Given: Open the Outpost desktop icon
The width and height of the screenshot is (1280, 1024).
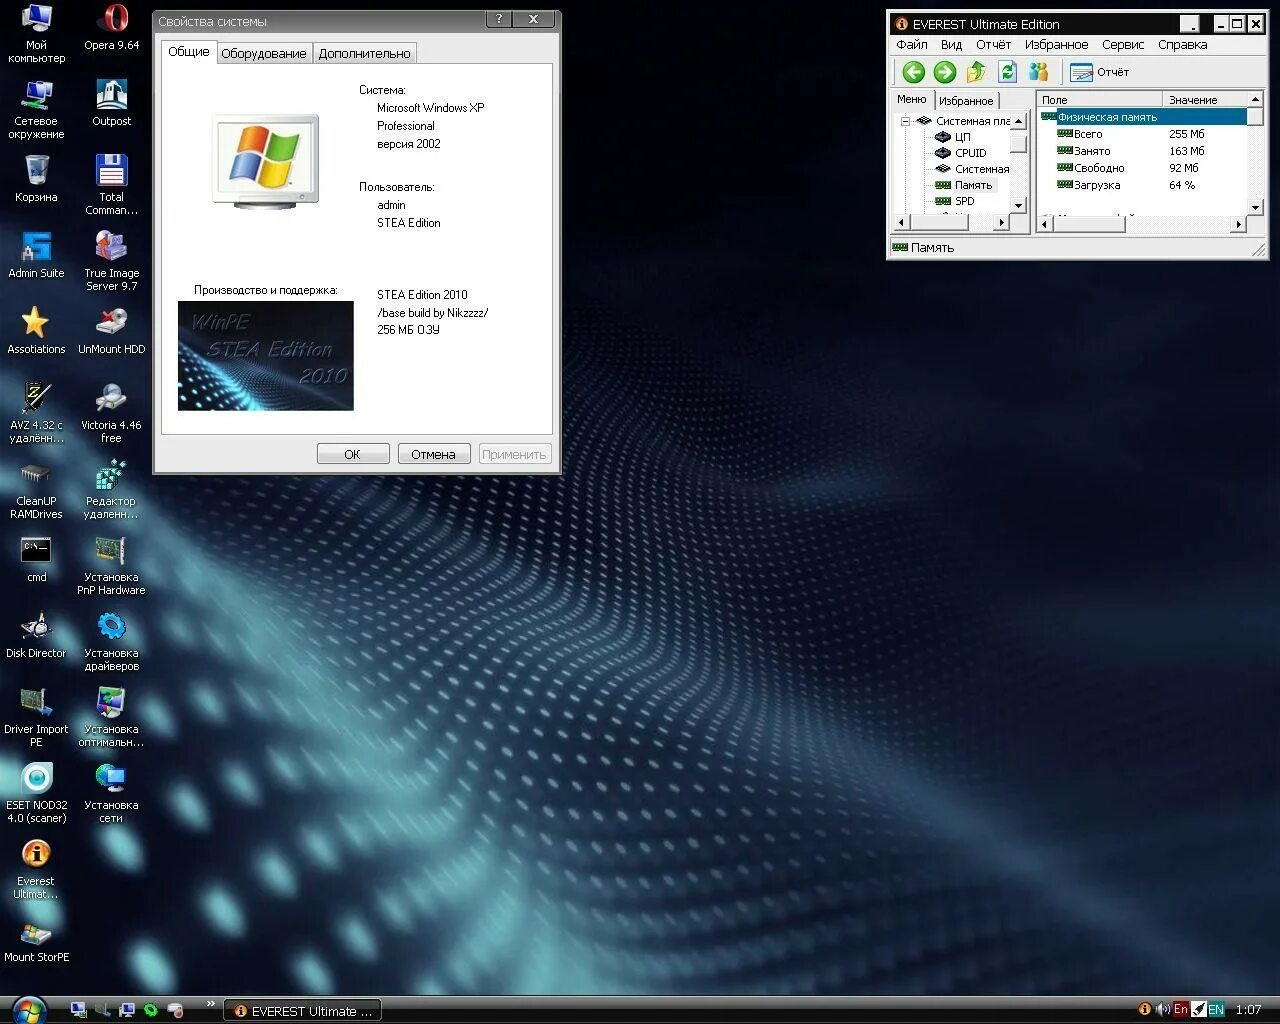Looking at the screenshot, I should click(x=112, y=104).
